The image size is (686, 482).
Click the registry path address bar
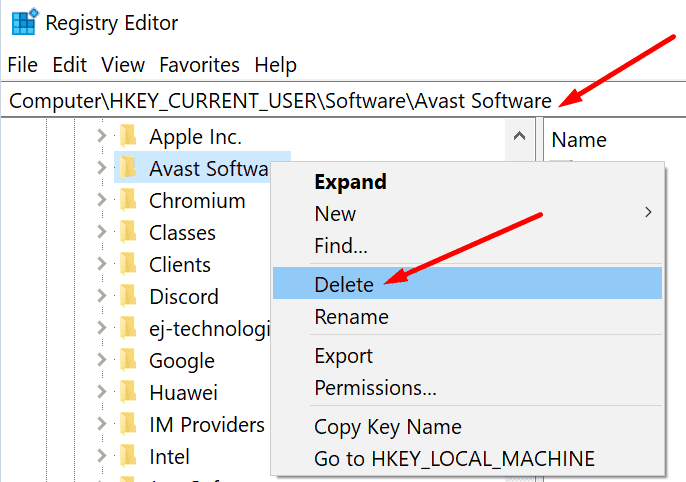click(343, 101)
